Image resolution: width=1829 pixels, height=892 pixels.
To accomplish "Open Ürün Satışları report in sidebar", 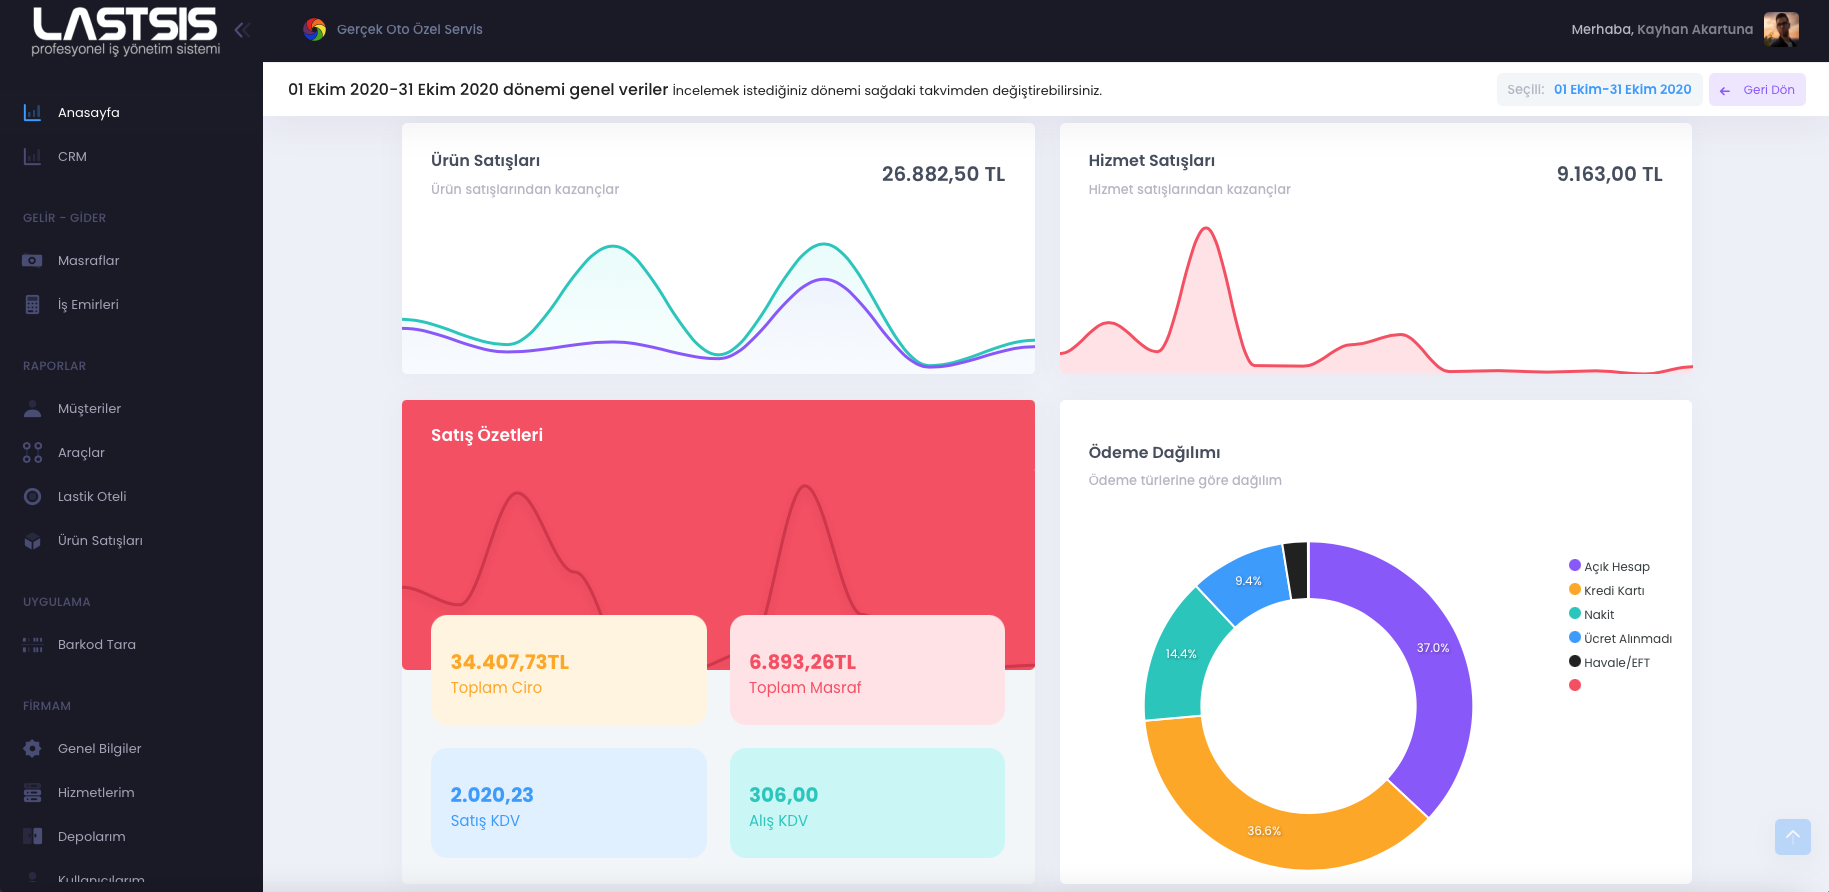I will [x=100, y=540].
